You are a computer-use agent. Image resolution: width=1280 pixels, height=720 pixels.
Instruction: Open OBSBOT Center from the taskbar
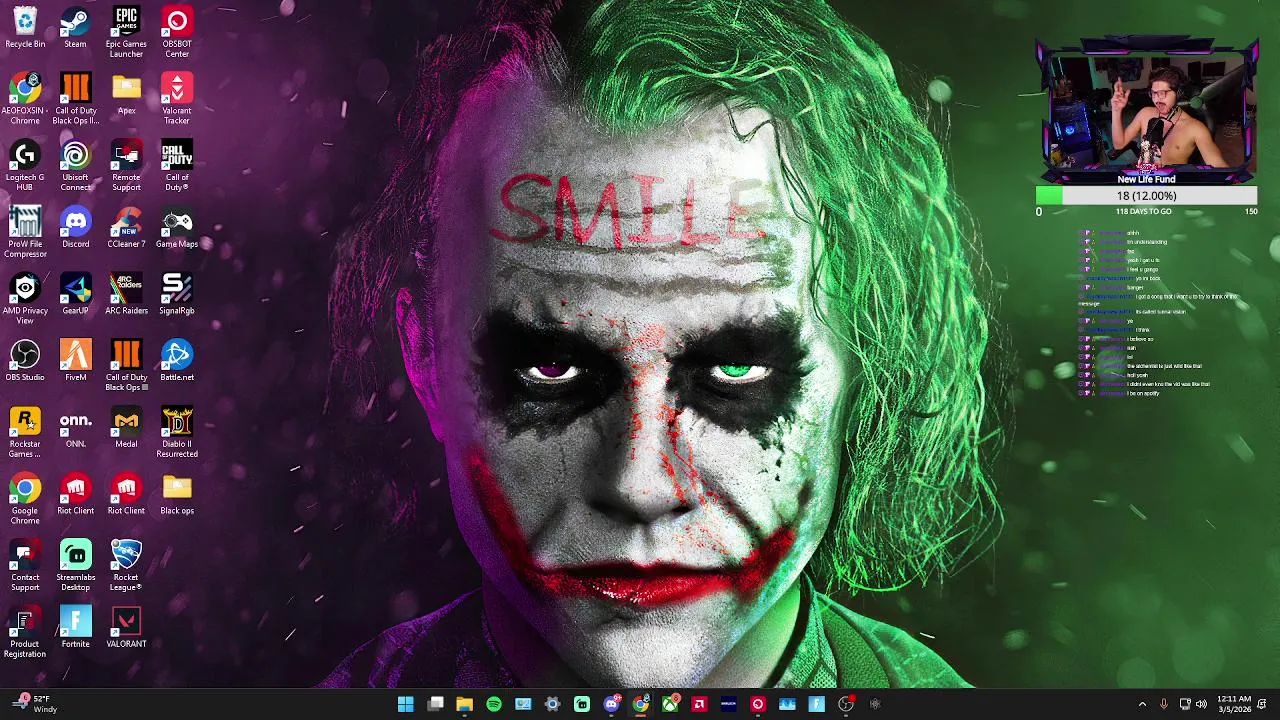click(x=758, y=704)
